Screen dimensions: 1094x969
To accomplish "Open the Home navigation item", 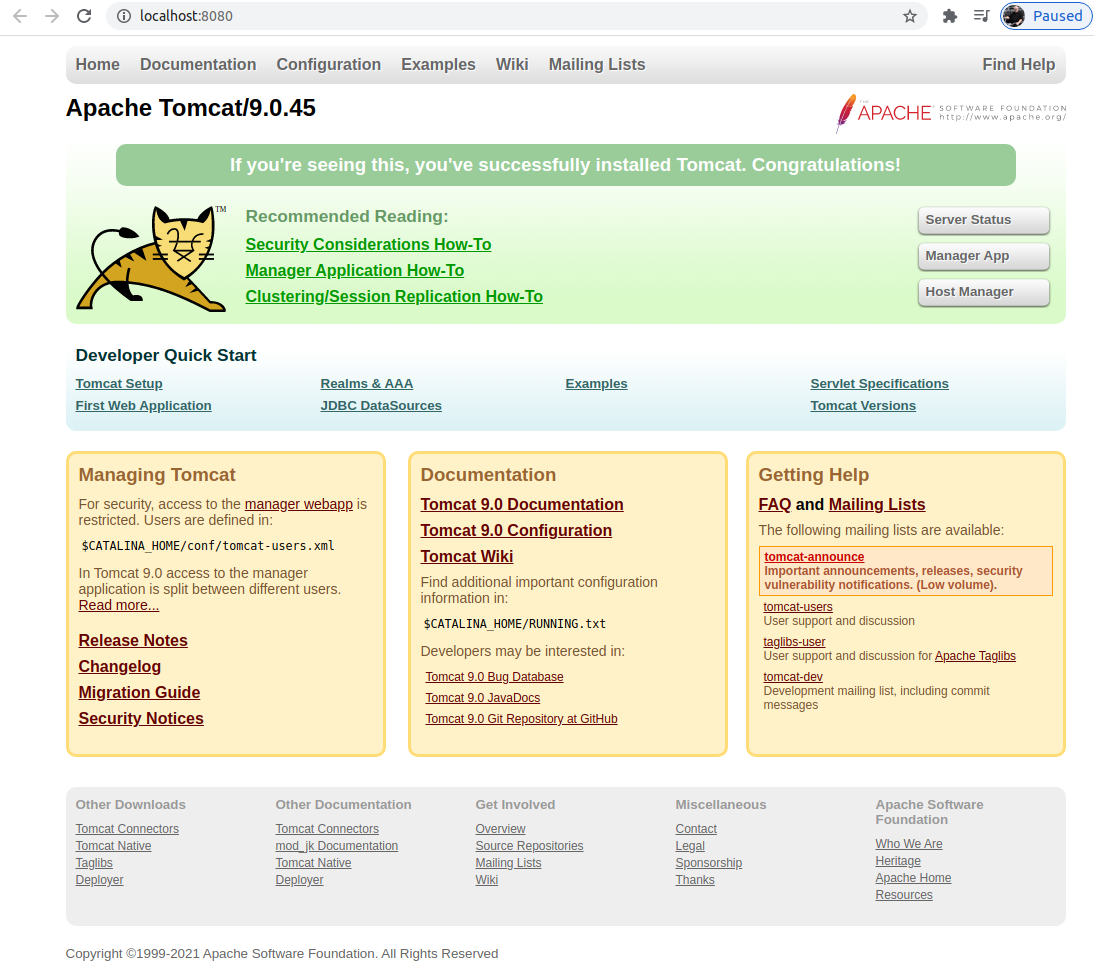I will (98, 64).
